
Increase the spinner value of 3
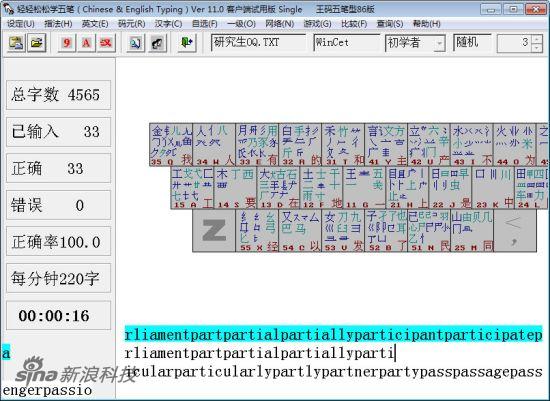click(537, 39)
